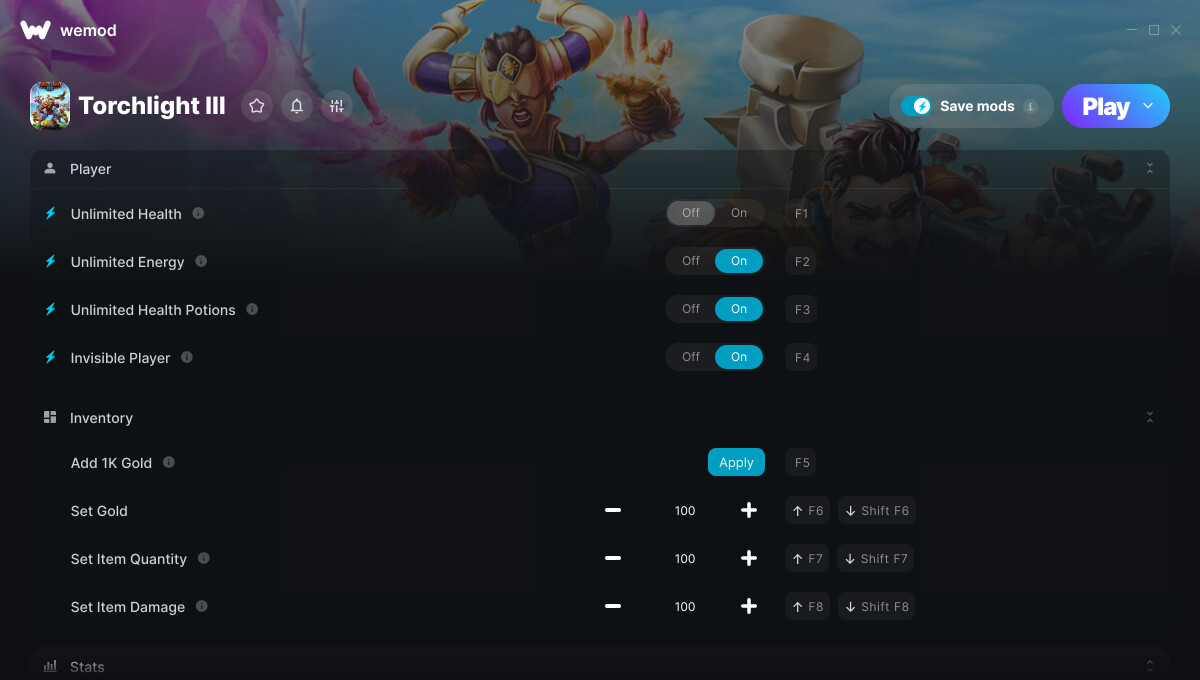The width and height of the screenshot is (1200, 680).
Task: Decrease Set Item Quantity with minus button
Action: point(613,559)
